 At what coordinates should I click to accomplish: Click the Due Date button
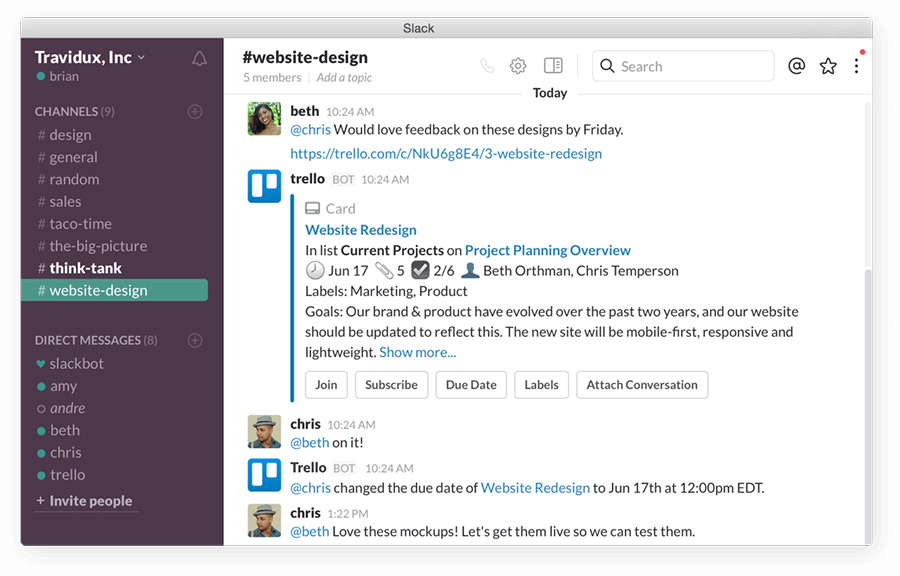(471, 384)
